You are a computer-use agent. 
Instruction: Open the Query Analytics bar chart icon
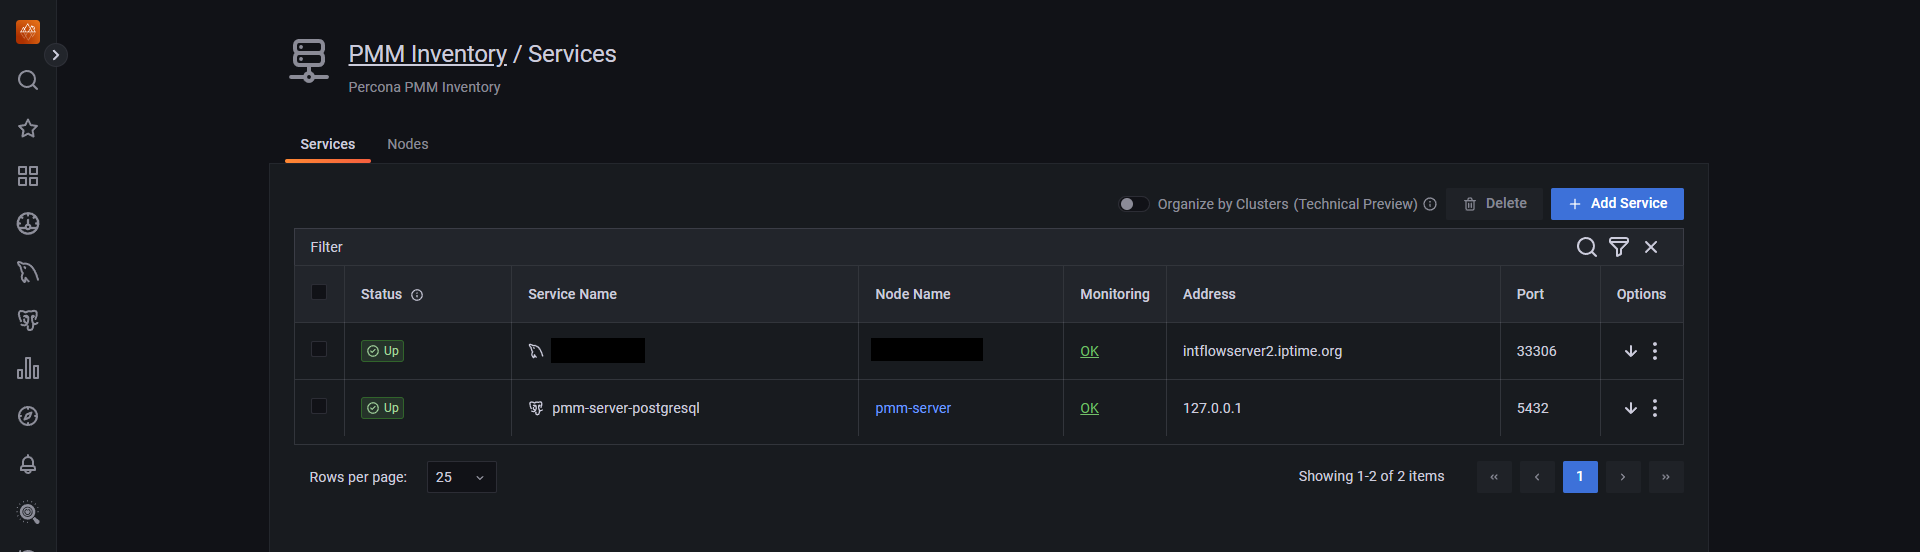pos(28,368)
